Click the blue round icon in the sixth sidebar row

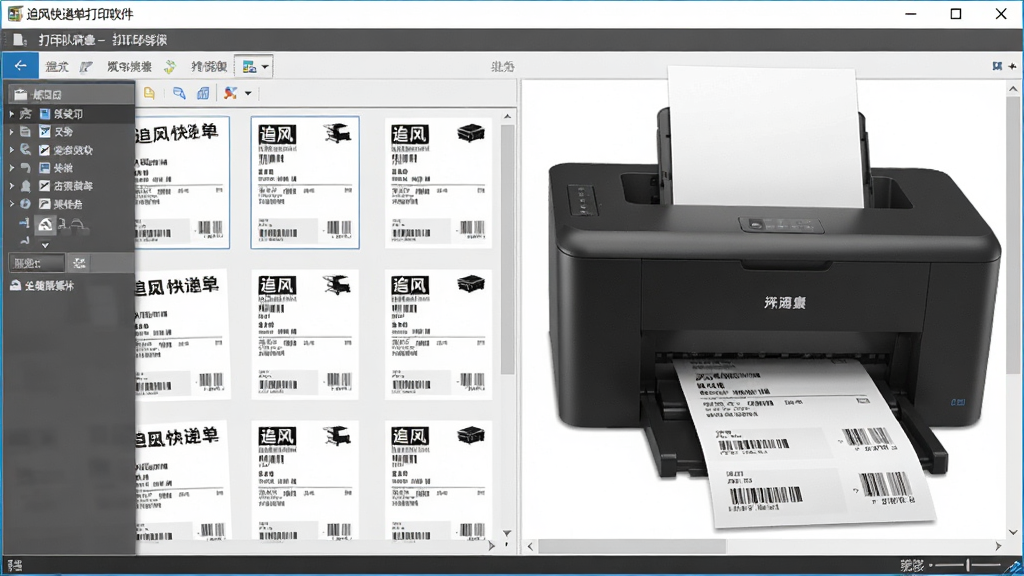25,204
